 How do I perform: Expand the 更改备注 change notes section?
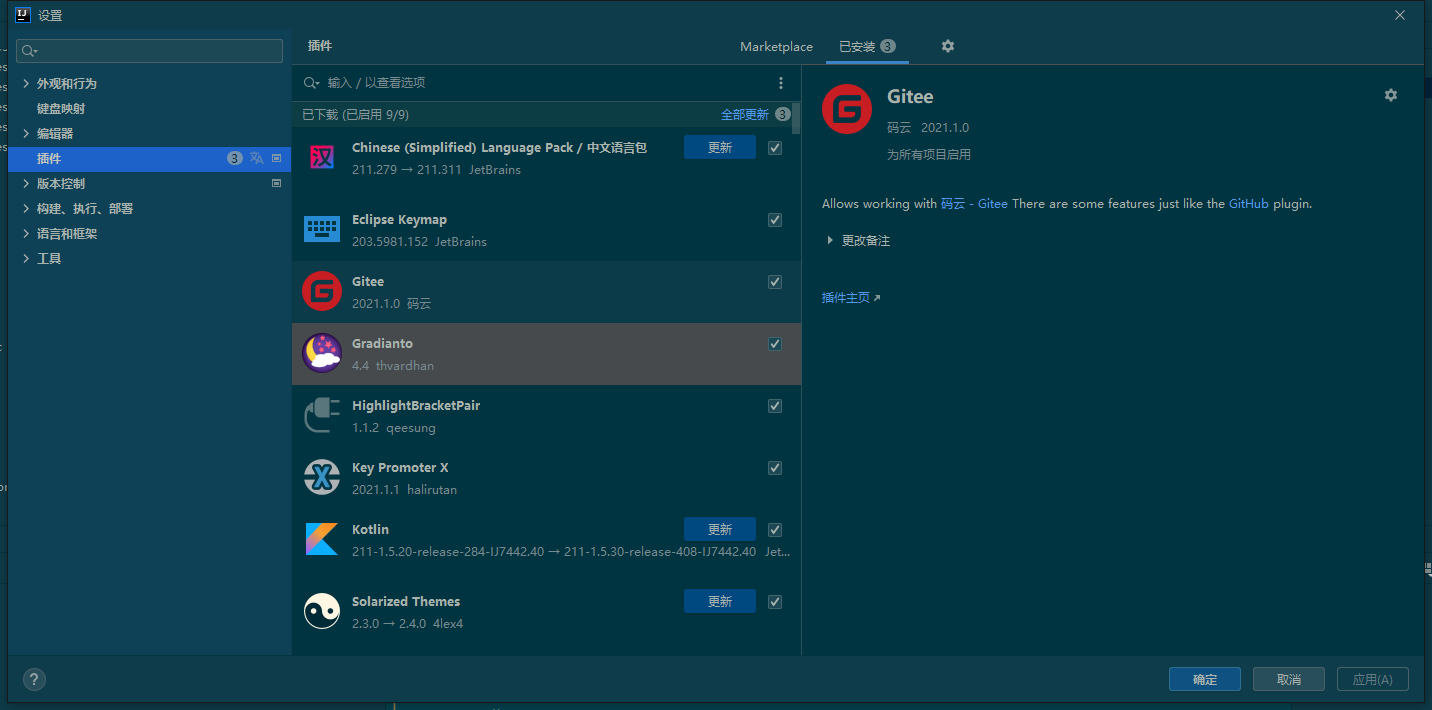(x=830, y=241)
